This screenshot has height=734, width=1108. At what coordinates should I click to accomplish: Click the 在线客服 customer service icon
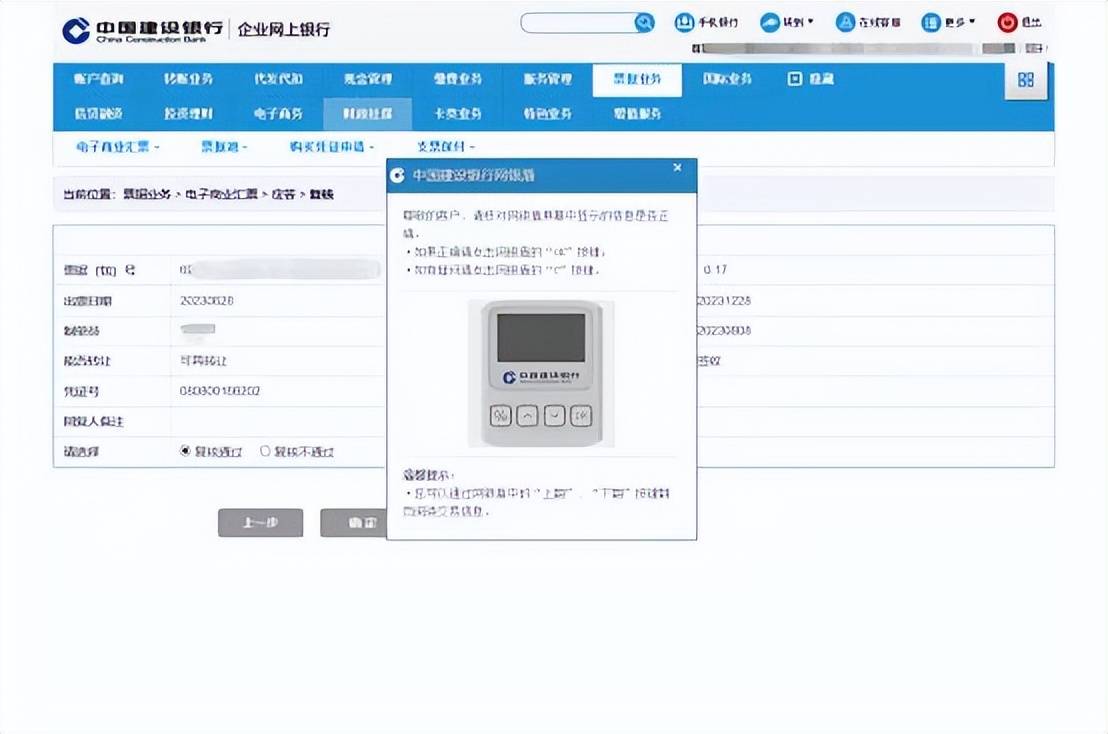click(x=846, y=22)
